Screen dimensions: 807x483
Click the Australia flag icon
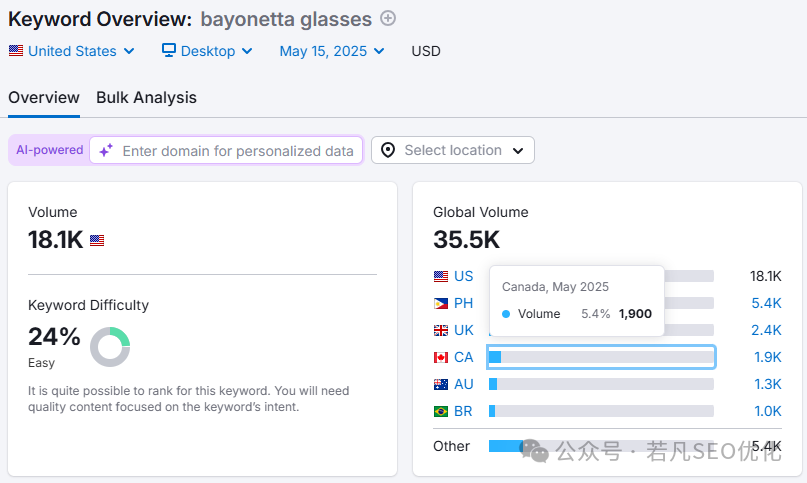coord(441,384)
